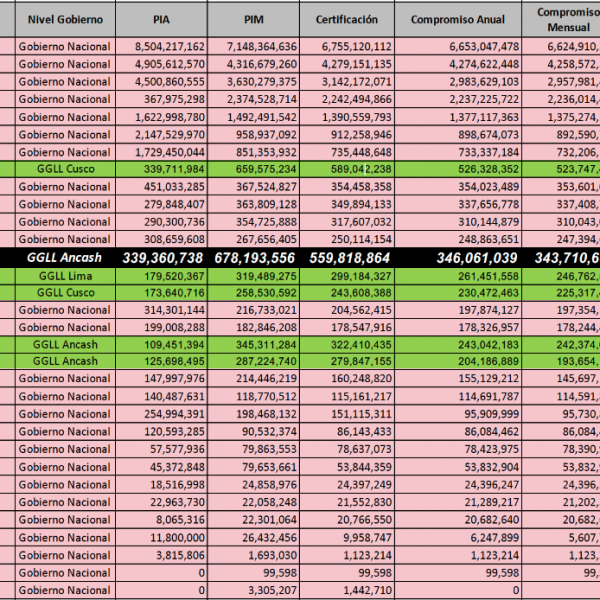Click the "PIM" column header

tap(254, 19)
